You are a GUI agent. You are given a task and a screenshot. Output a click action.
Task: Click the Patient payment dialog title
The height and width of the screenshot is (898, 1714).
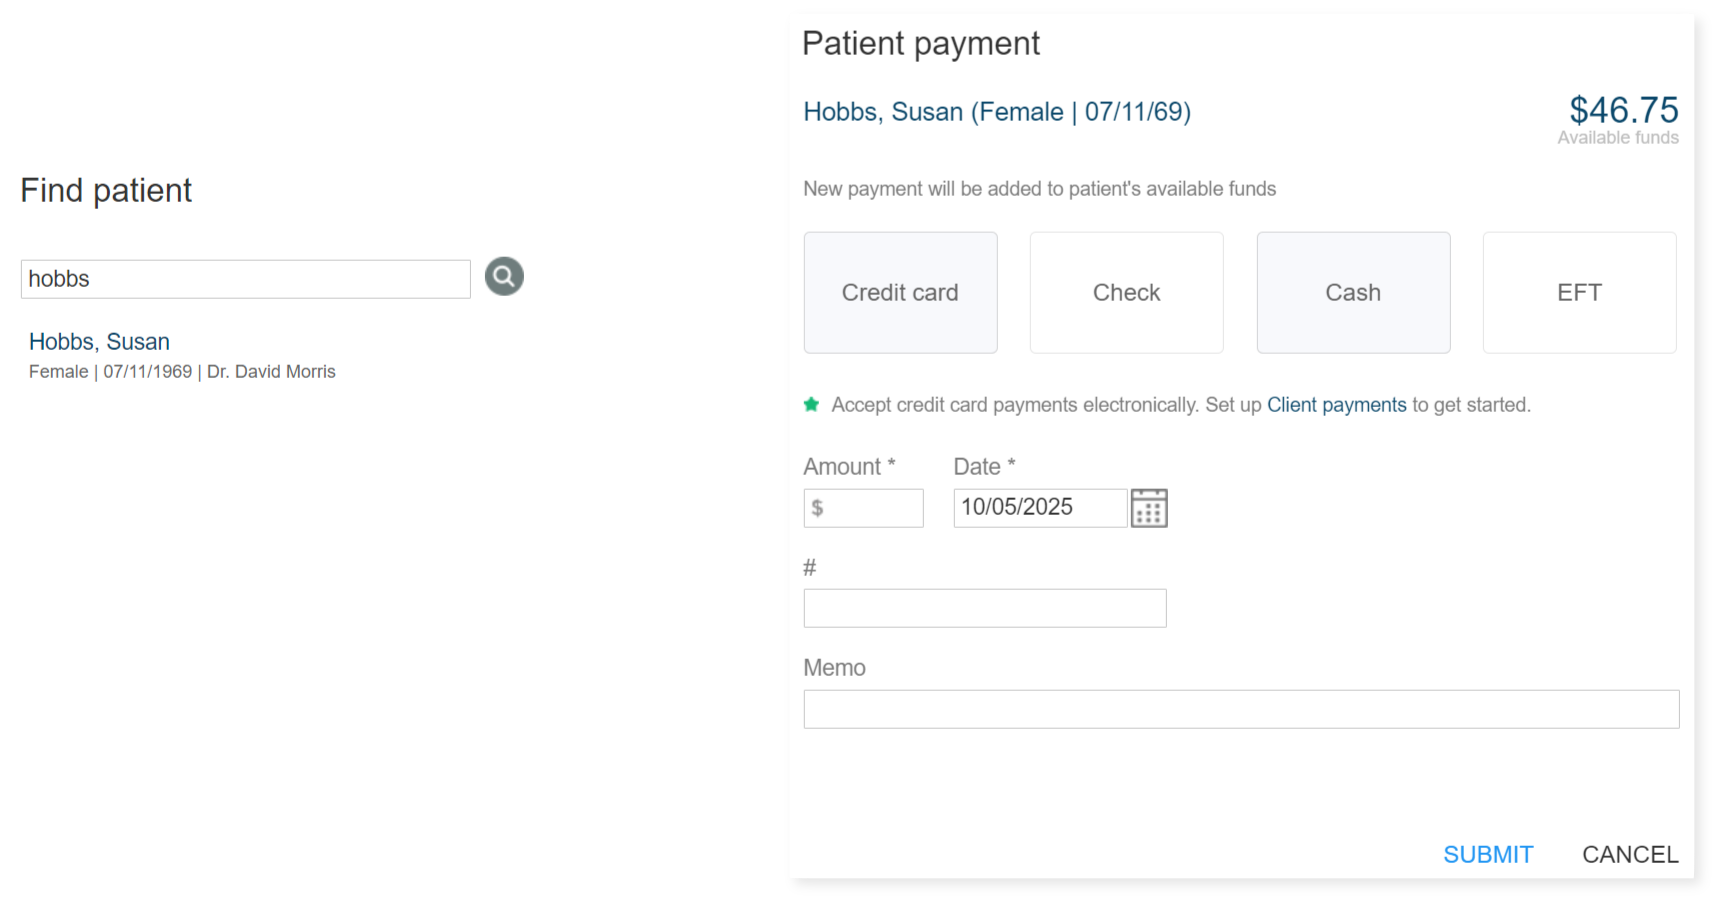click(x=920, y=44)
